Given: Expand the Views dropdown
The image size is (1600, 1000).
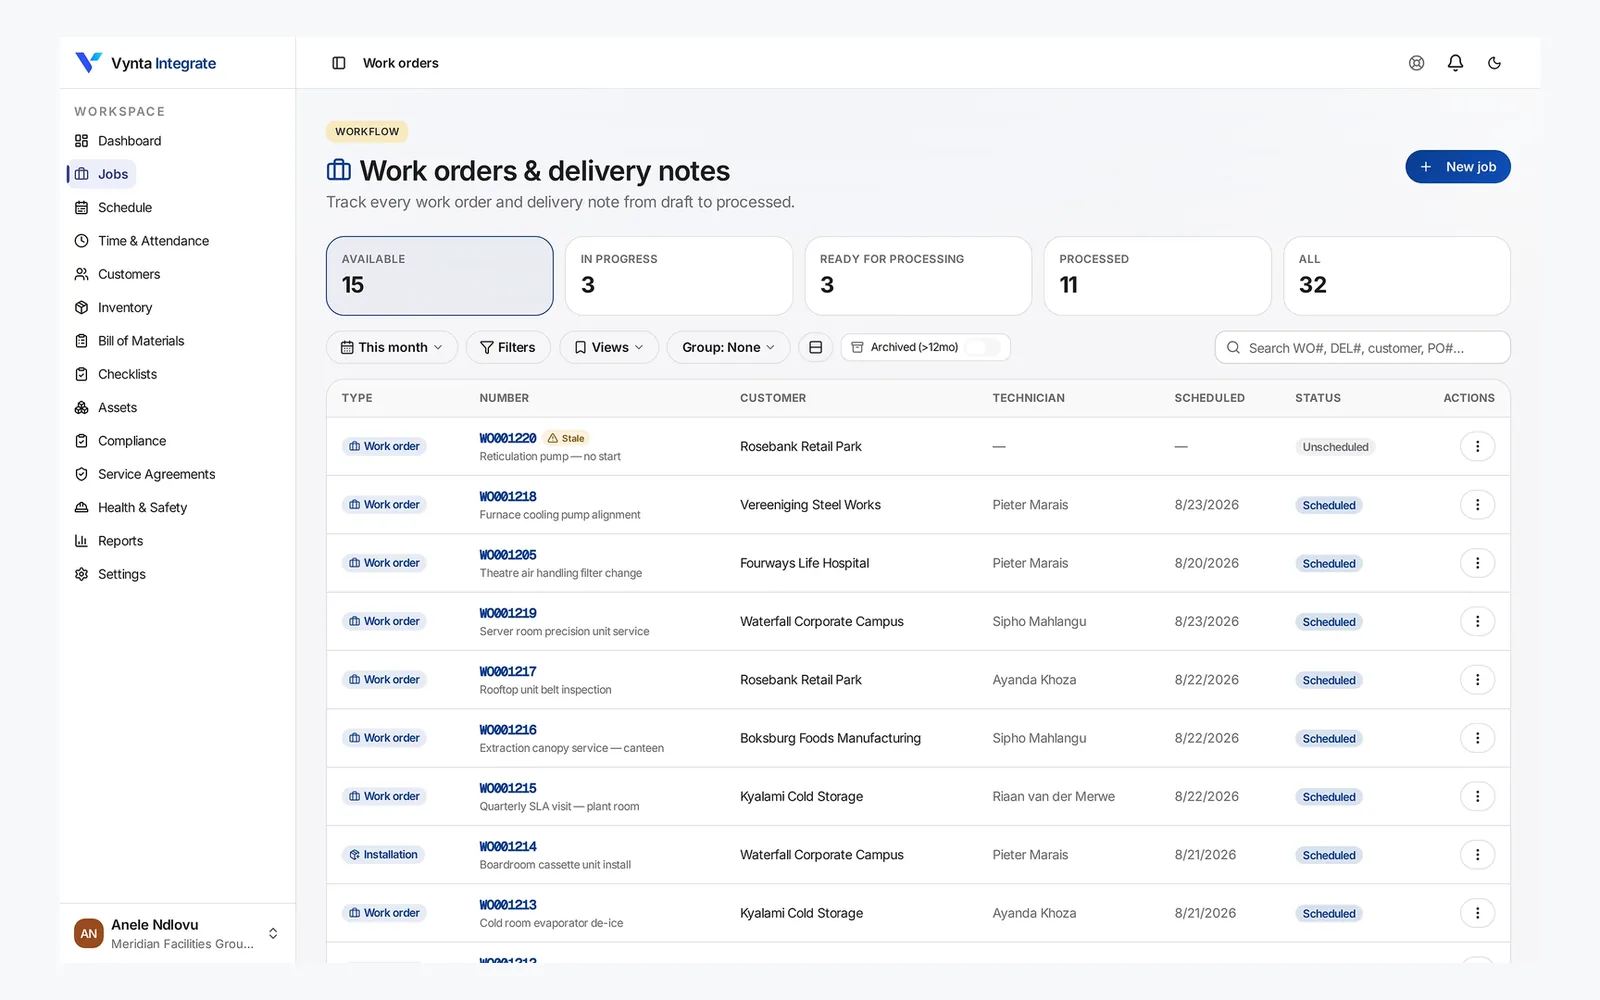Looking at the screenshot, I should click(x=608, y=347).
